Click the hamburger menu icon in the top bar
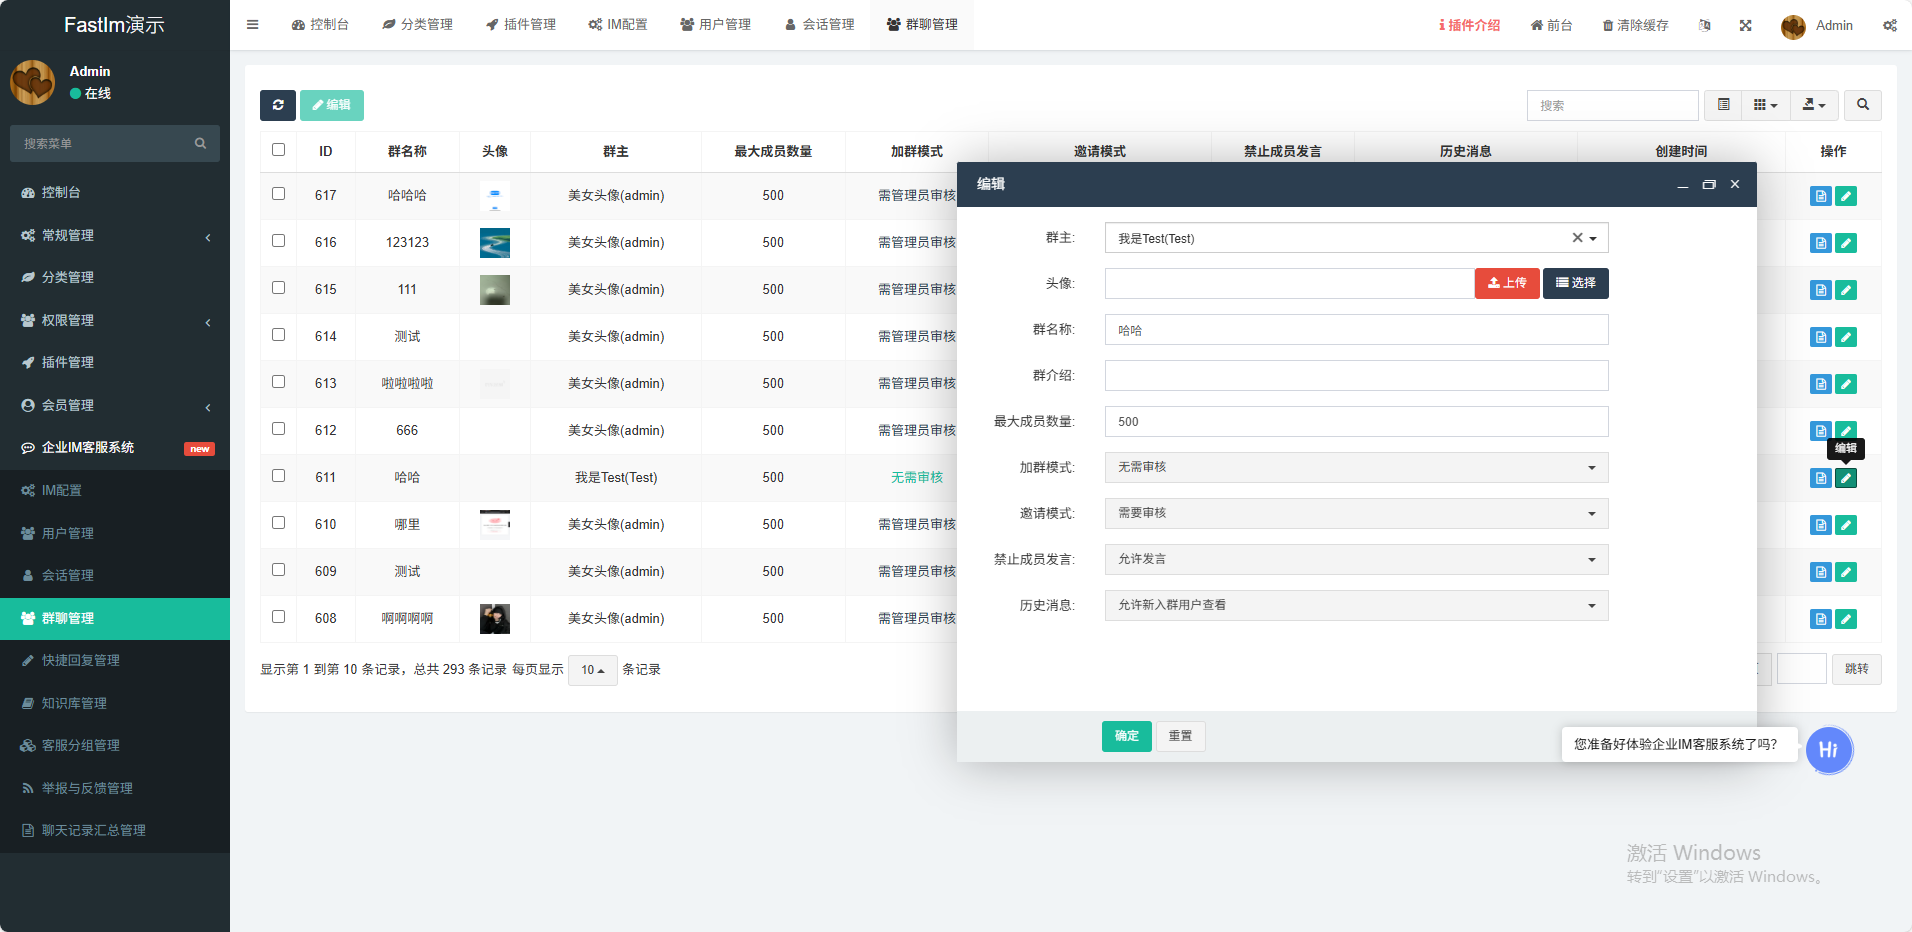The width and height of the screenshot is (1912, 932). (x=253, y=25)
